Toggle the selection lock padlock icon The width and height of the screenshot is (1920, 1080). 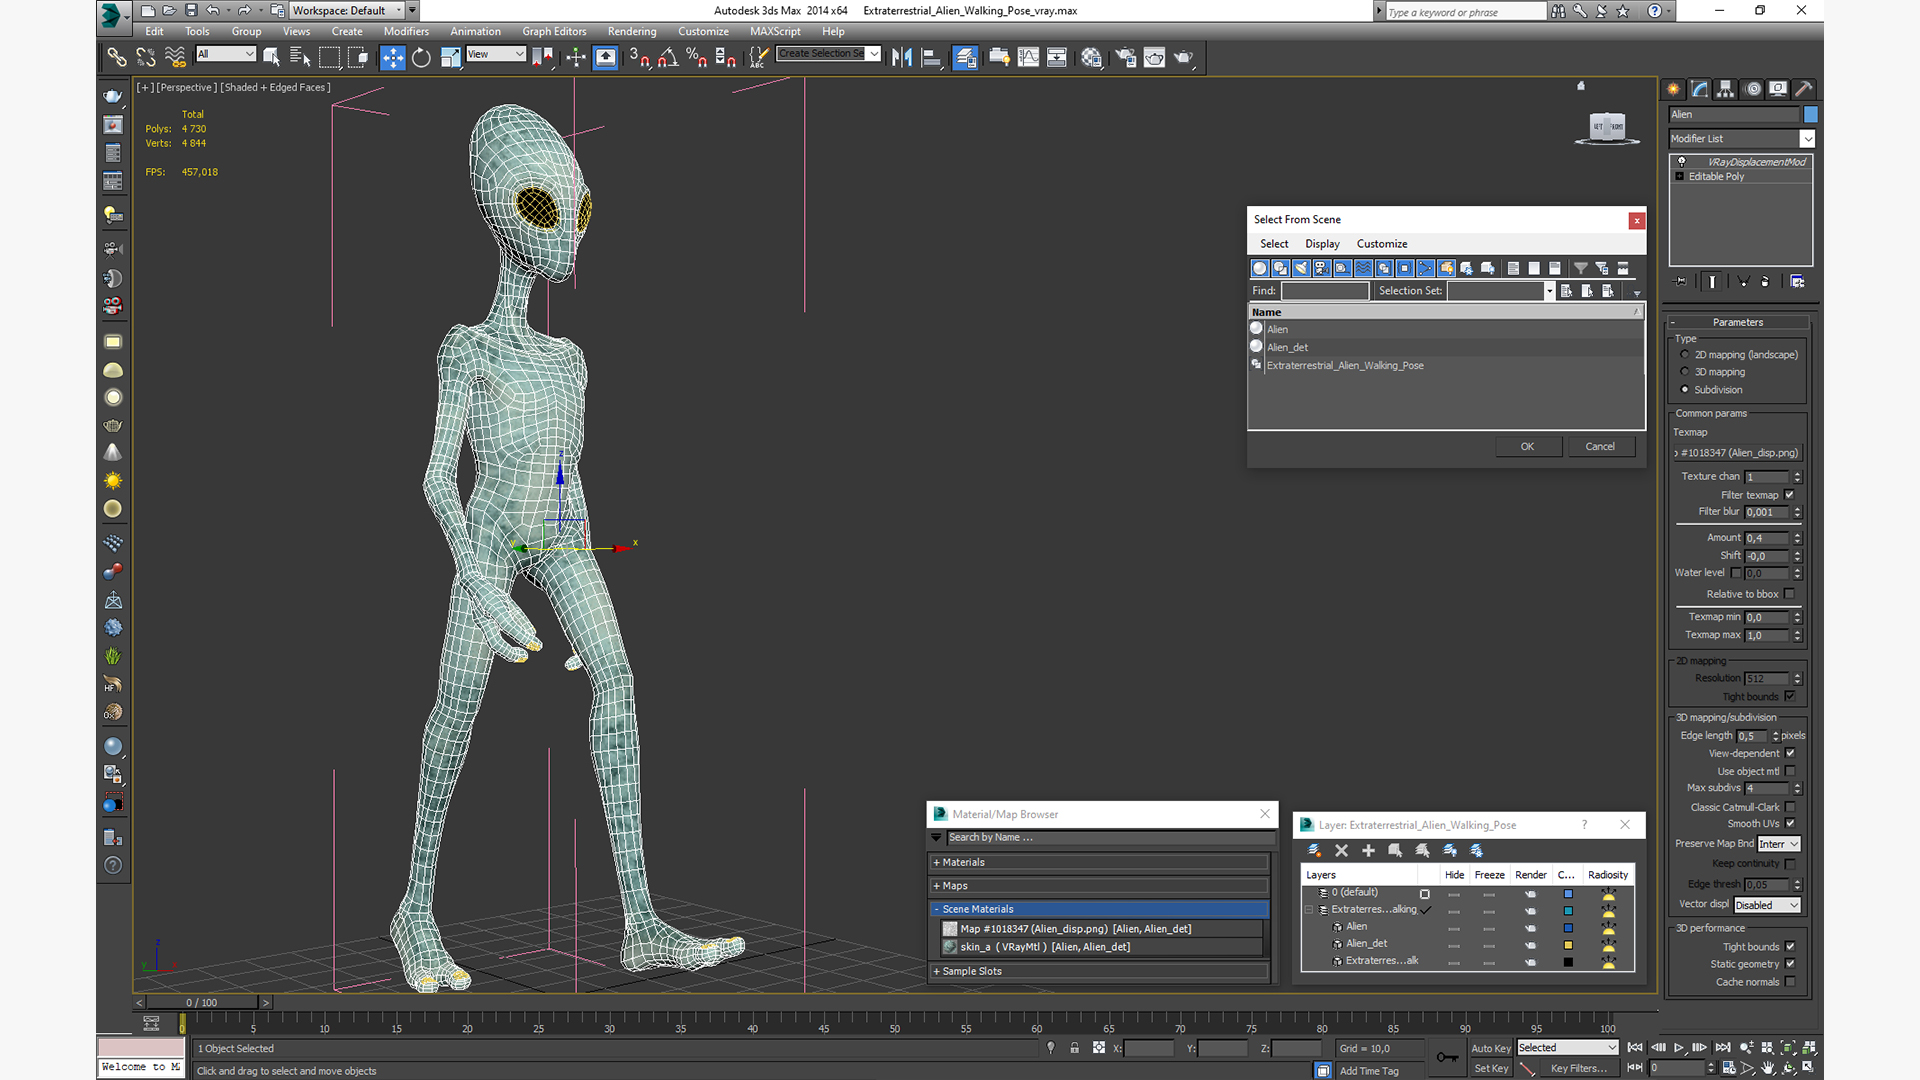click(x=1074, y=1048)
